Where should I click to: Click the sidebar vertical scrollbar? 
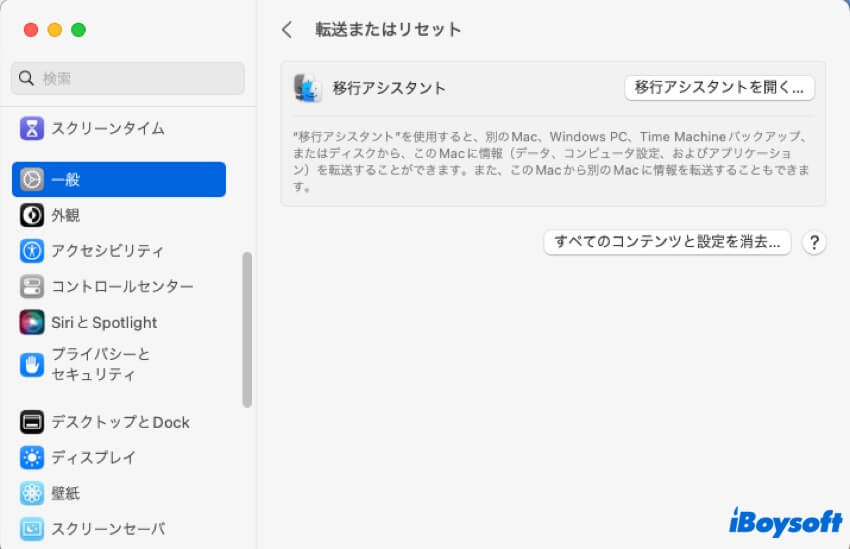[247, 330]
